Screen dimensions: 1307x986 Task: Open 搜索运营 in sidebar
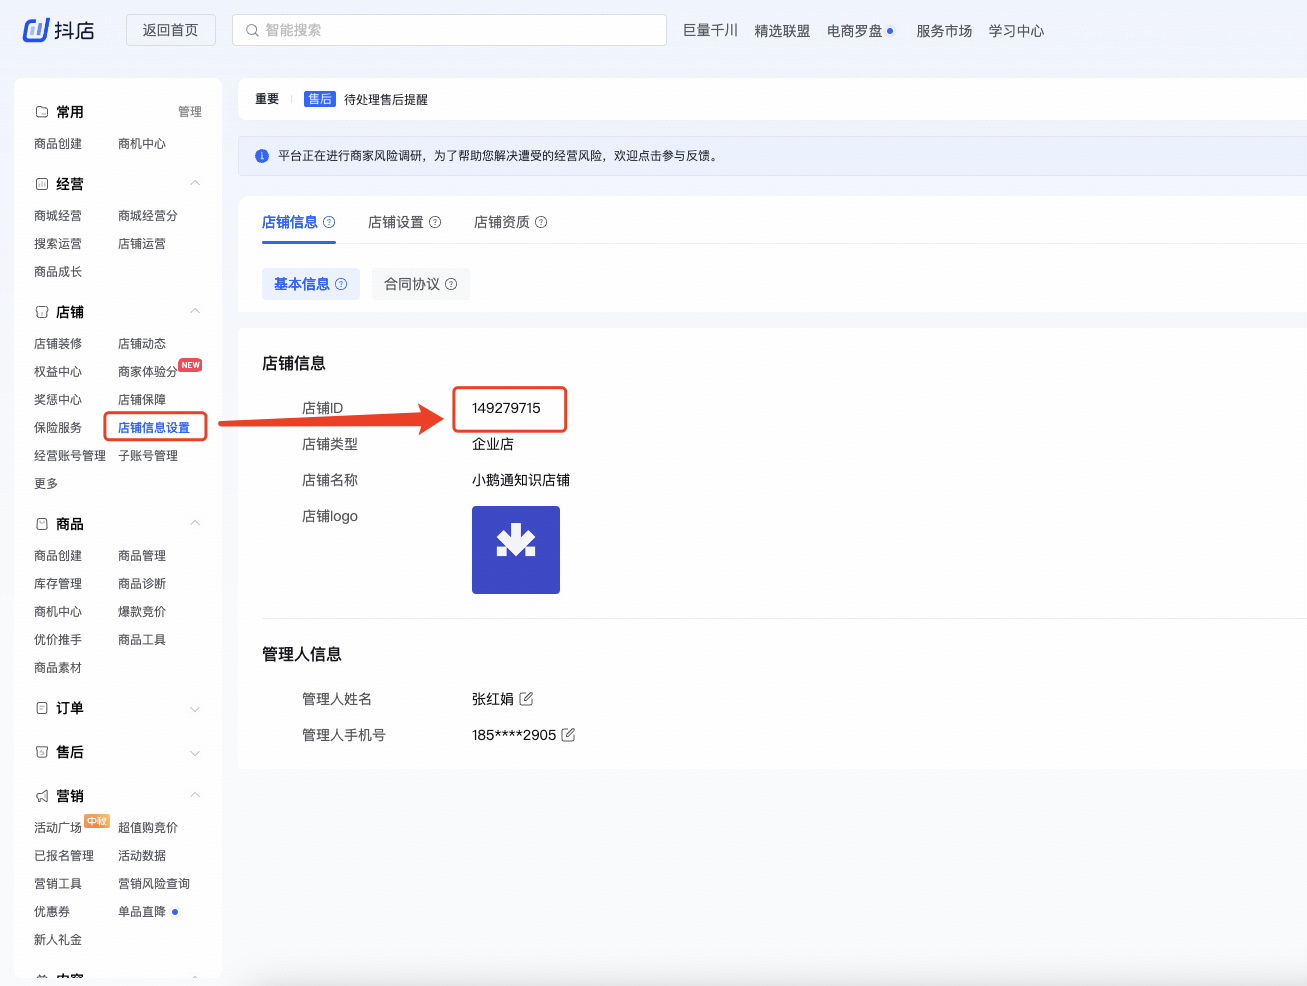click(58, 243)
